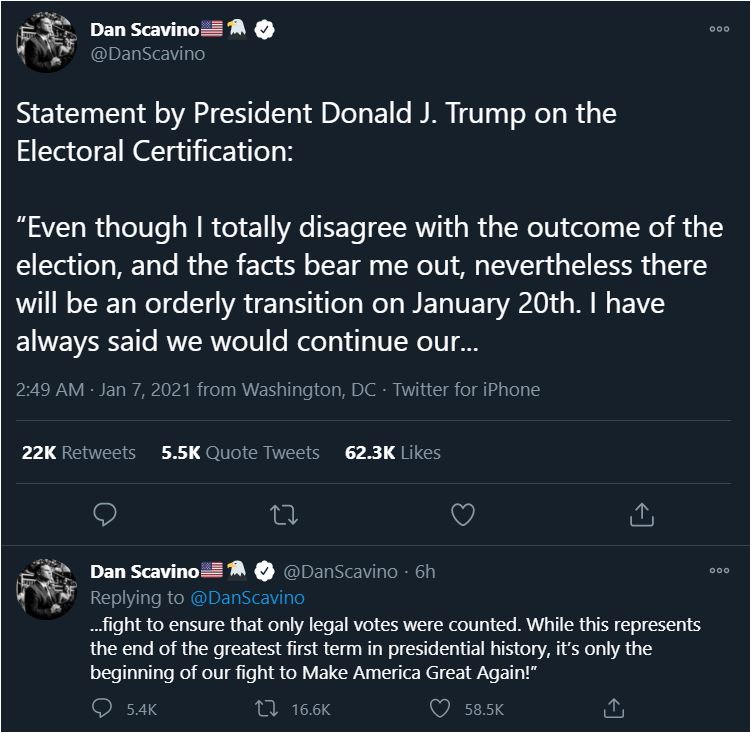Share the main tweet
The height and width of the screenshot is (733, 751).
click(641, 514)
